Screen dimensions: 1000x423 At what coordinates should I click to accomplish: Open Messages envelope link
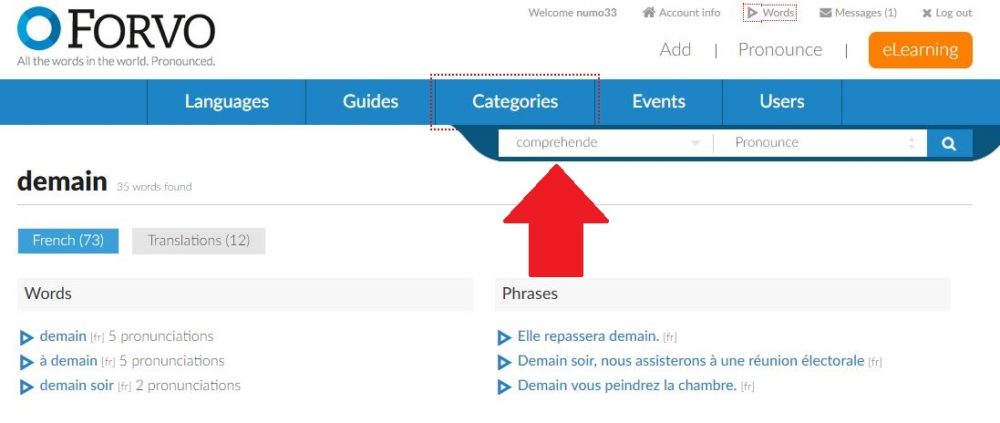click(x=857, y=13)
